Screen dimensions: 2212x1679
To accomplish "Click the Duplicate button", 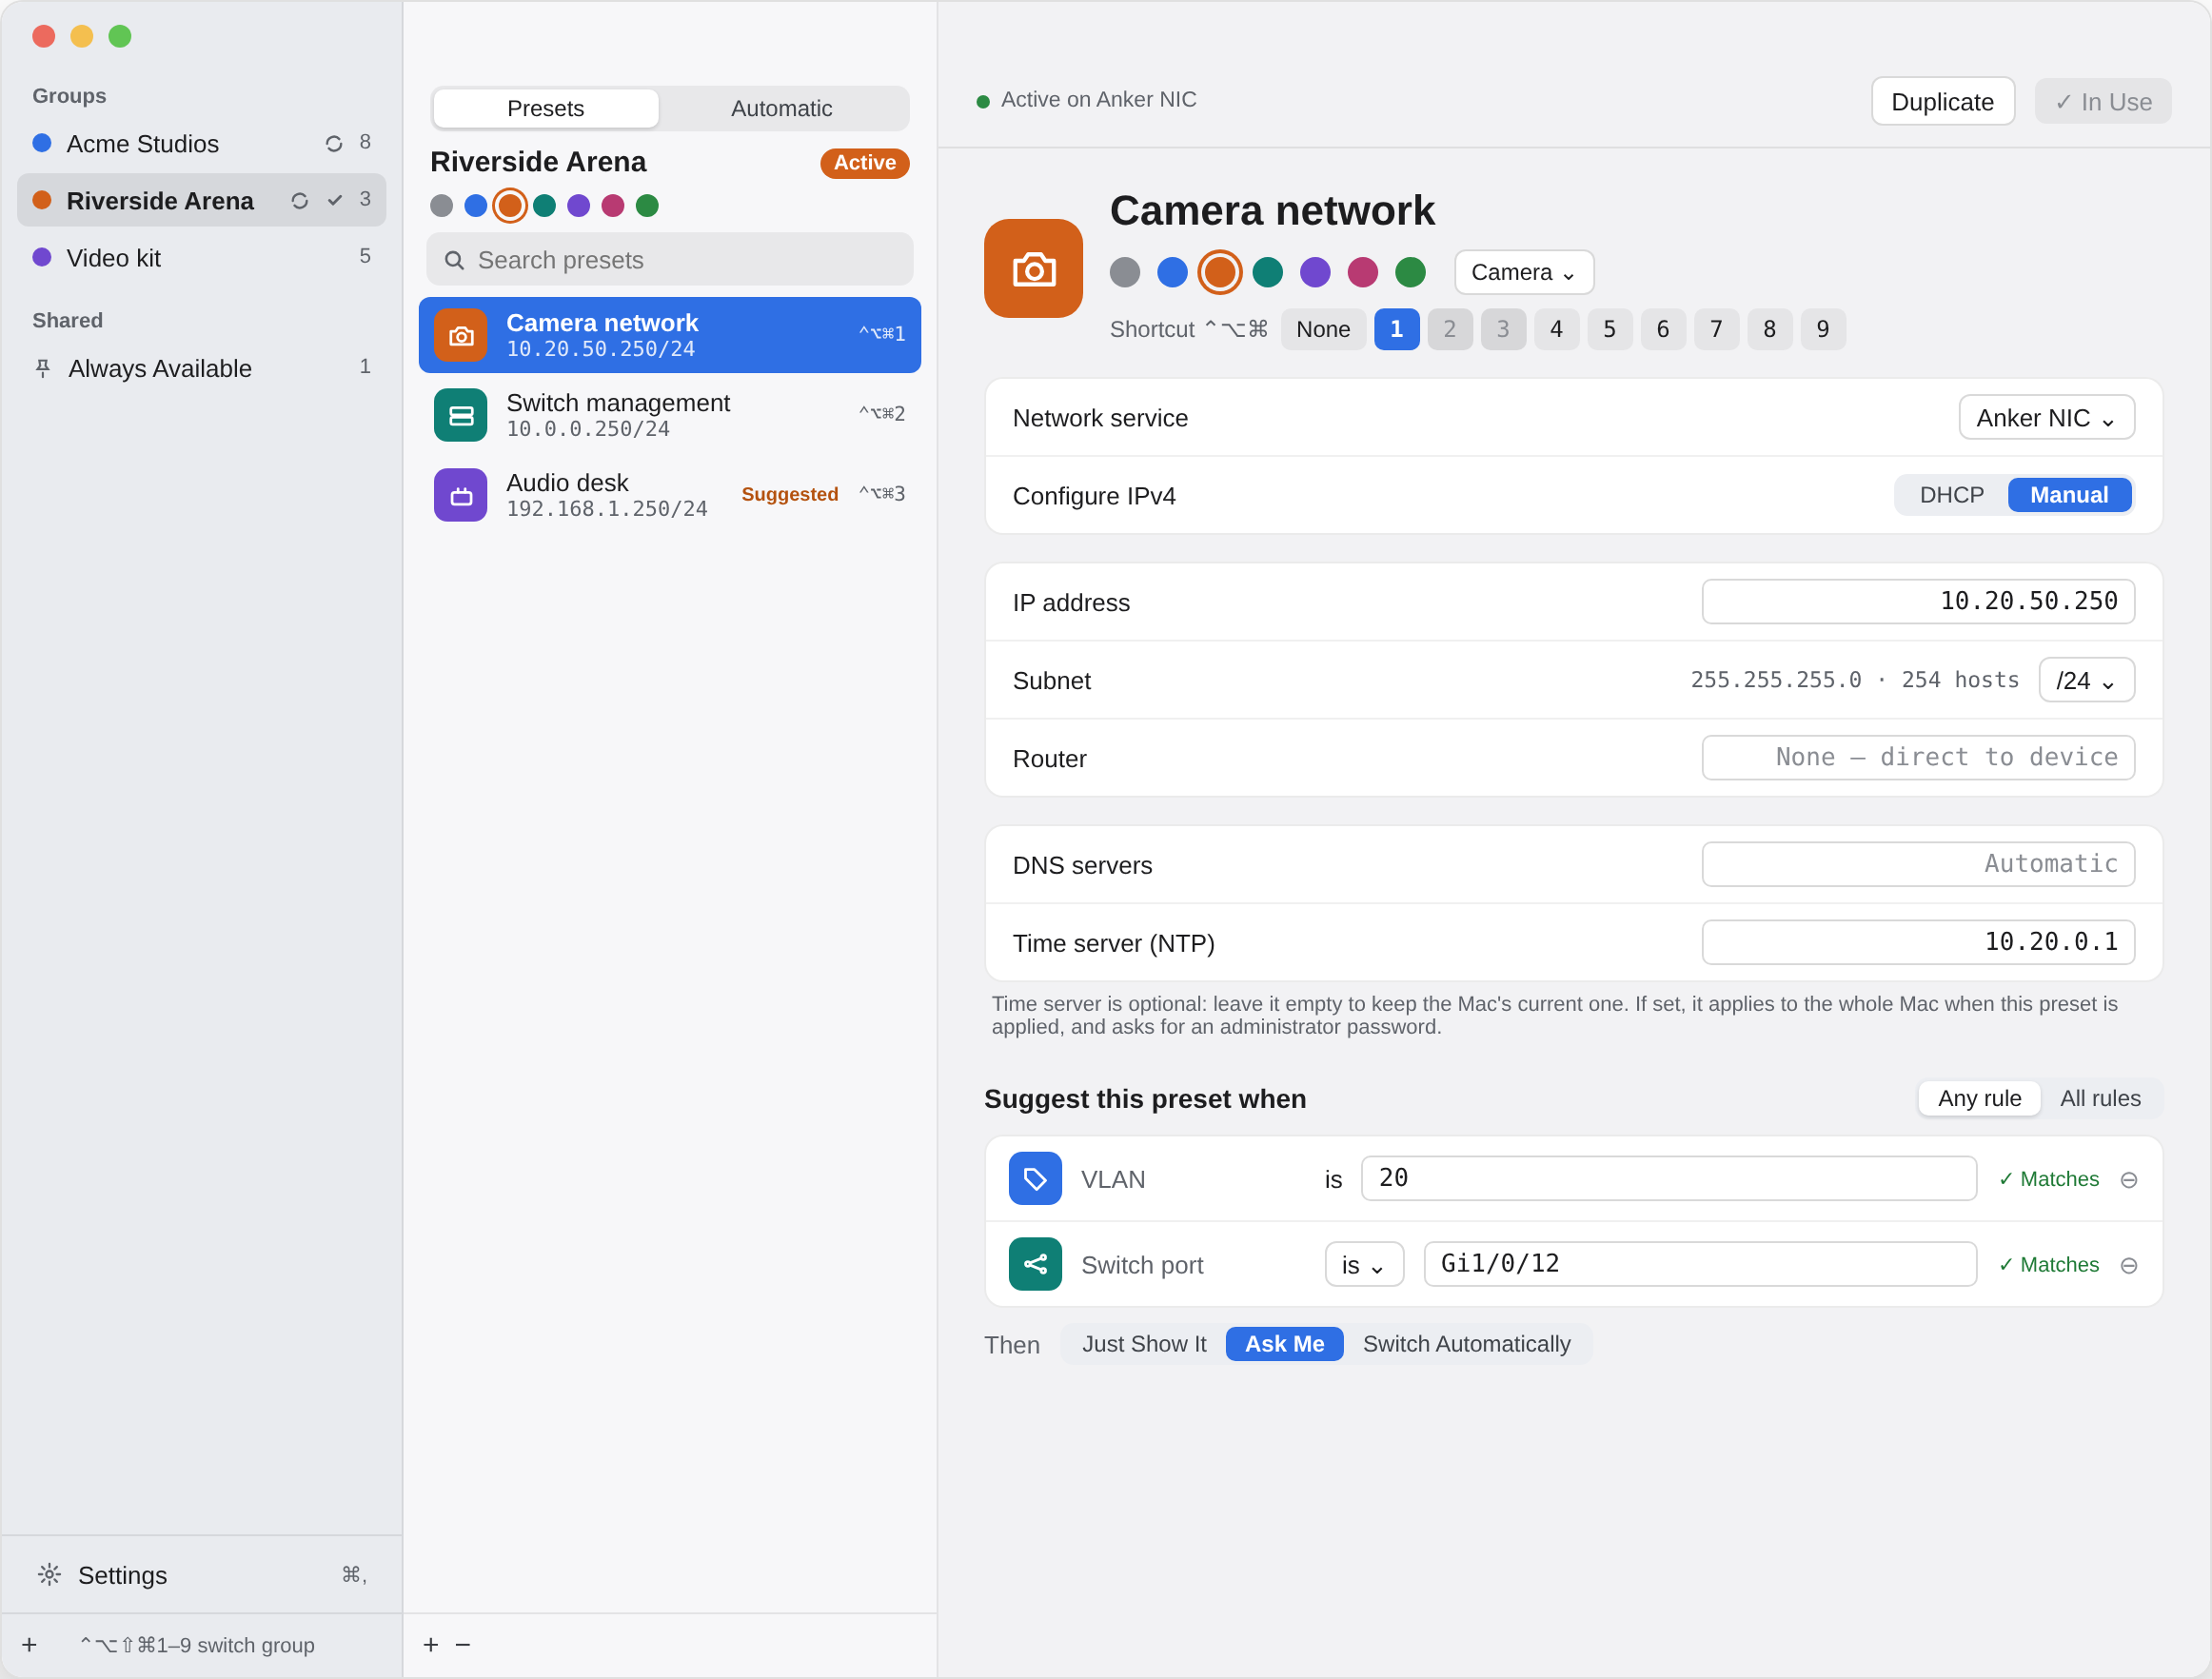I will pyautogui.click(x=1942, y=101).
